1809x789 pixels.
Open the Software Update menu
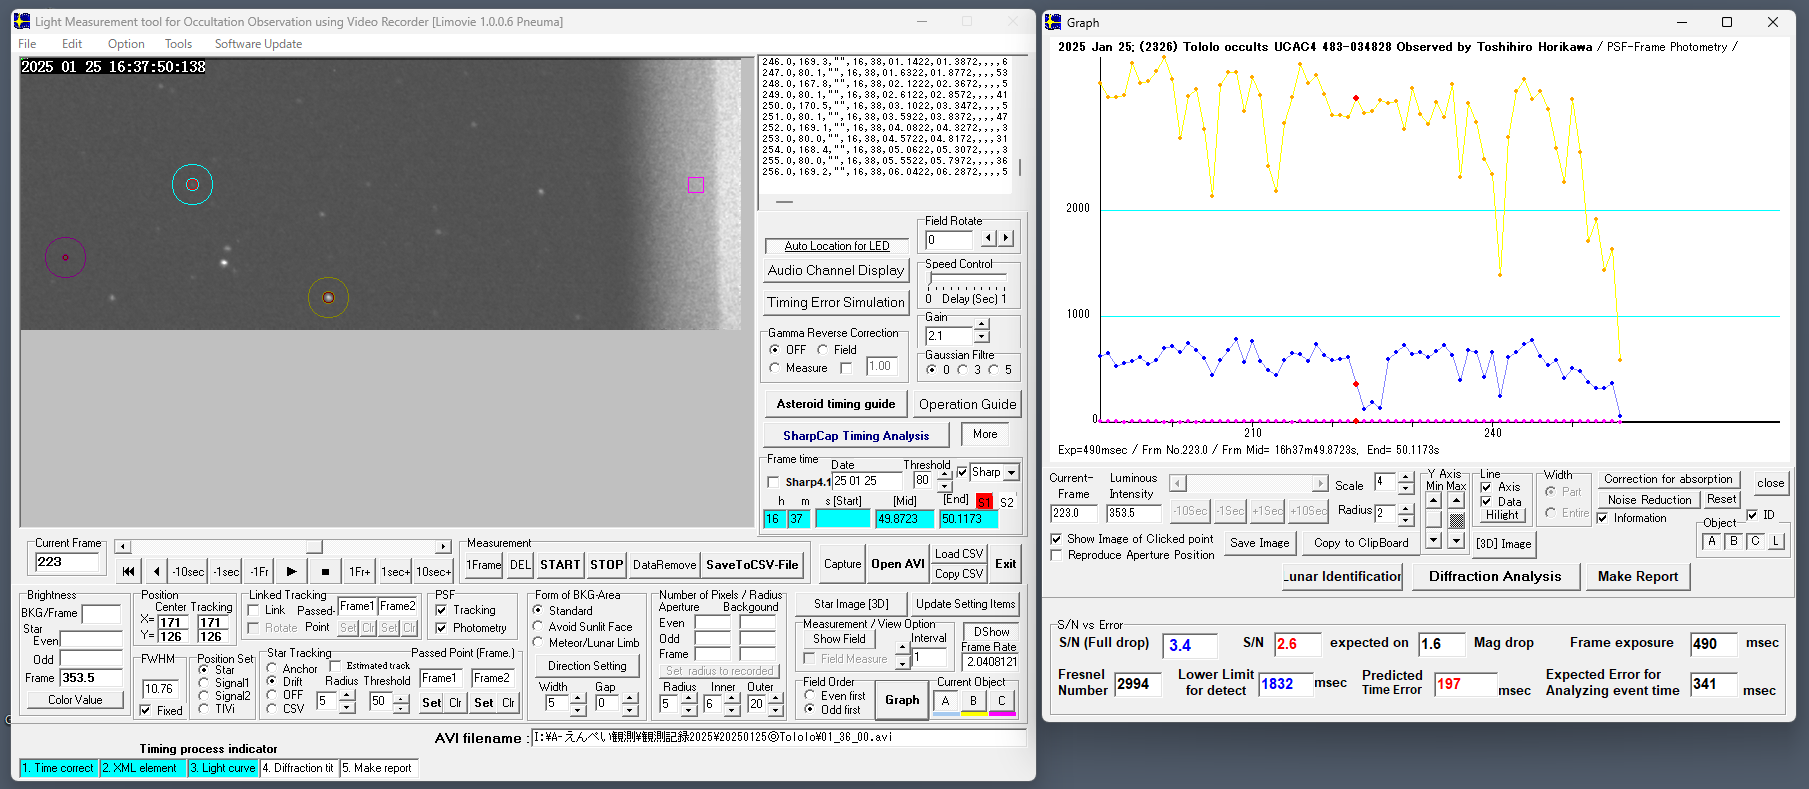point(258,44)
